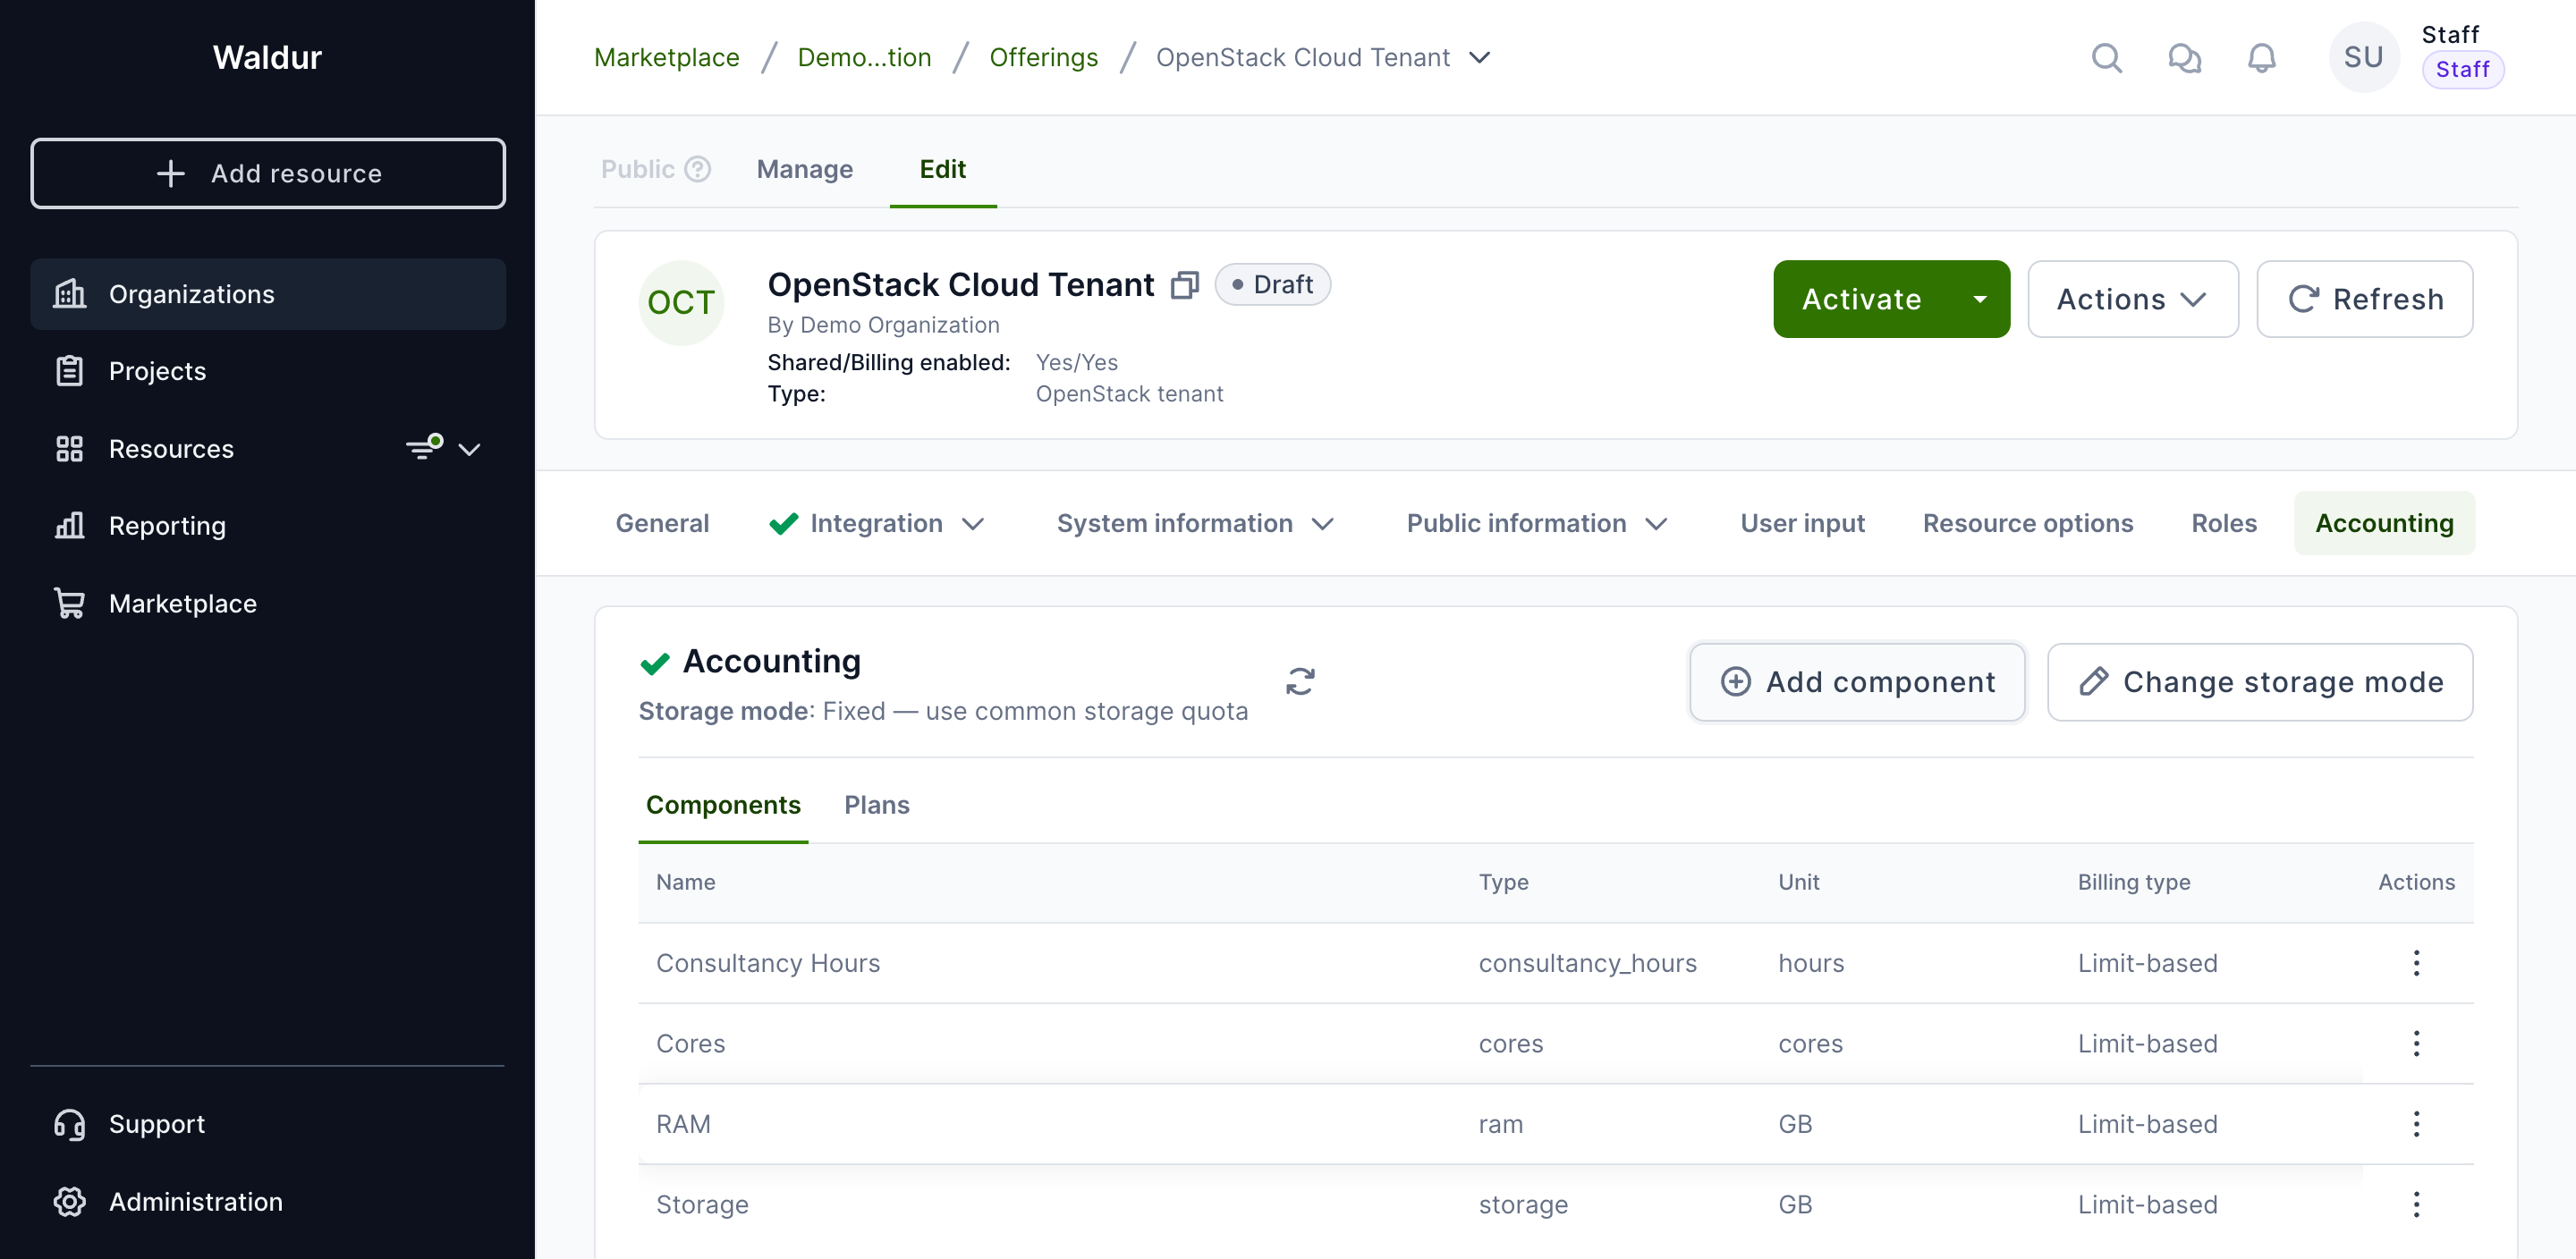
Task: Click Change storage mode button
Action: tap(2260, 682)
